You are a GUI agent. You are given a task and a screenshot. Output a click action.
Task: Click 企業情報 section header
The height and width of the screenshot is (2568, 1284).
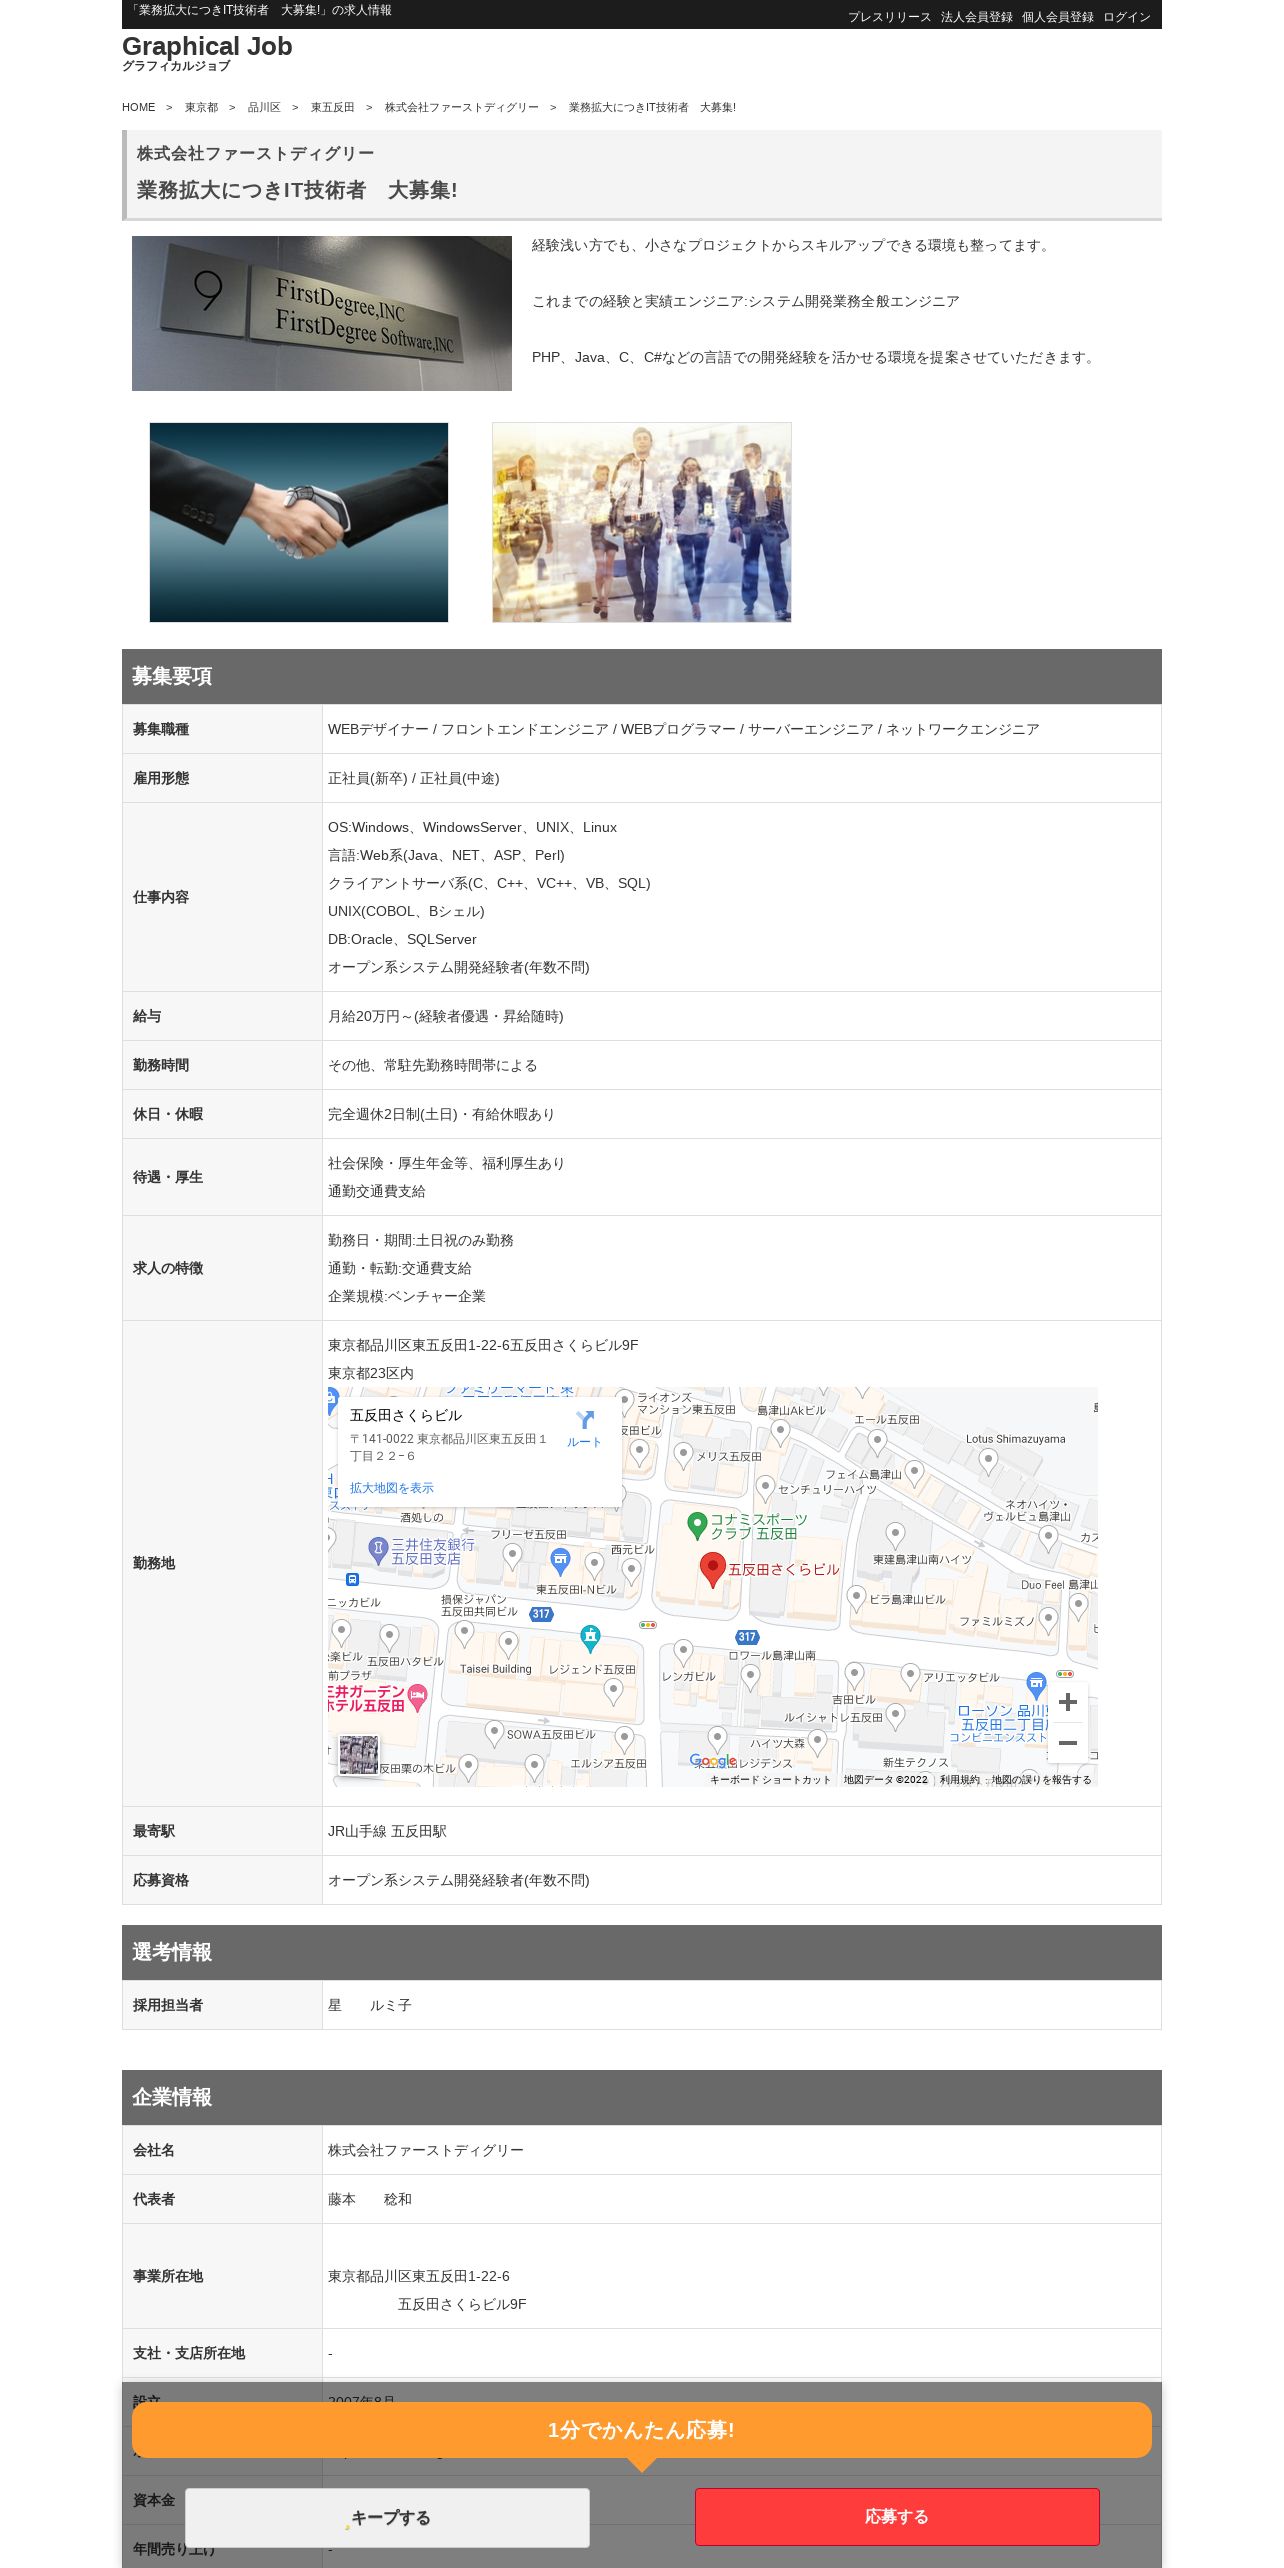click(642, 2097)
